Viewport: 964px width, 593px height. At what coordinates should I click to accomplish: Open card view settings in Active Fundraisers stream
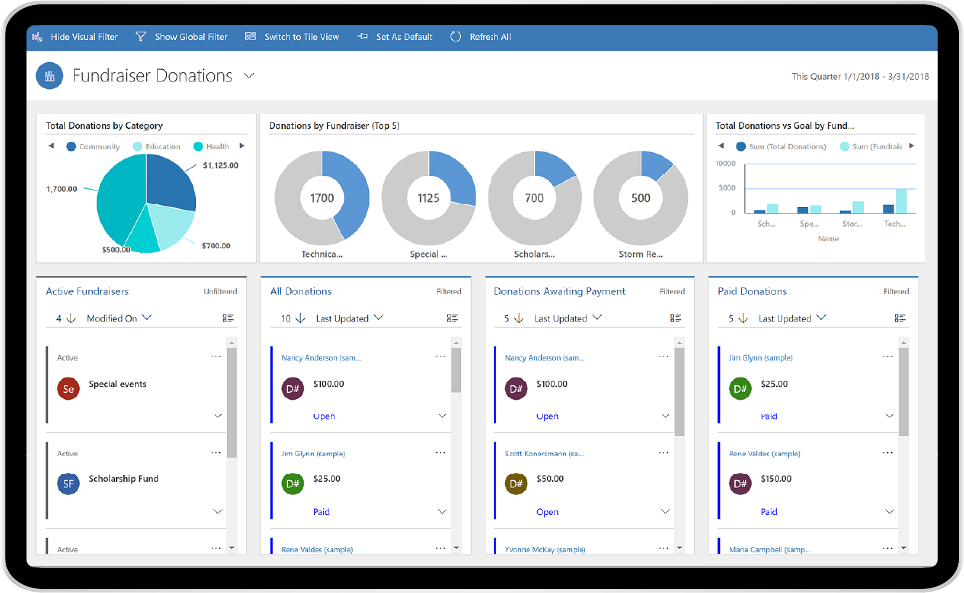(228, 318)
